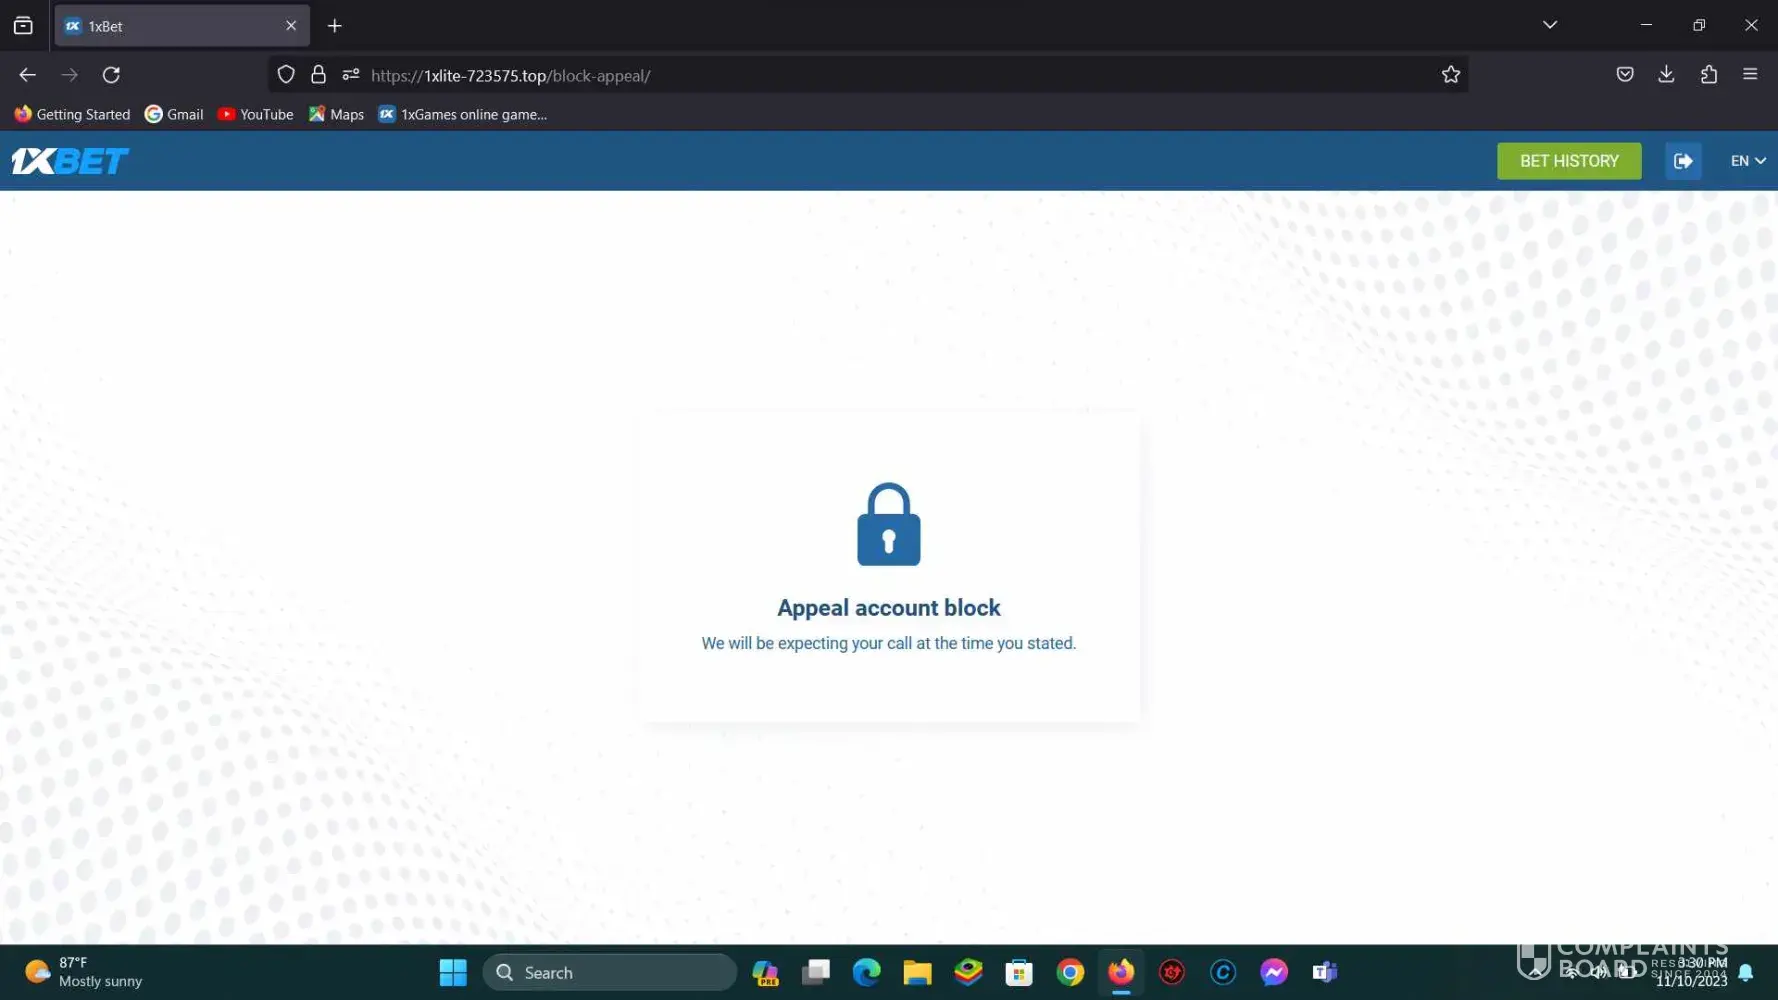This screenshot has width=1778, height=1000.
Task: Focus the address bar URL field
Action: pyautogui.click(x=868, y=75)
